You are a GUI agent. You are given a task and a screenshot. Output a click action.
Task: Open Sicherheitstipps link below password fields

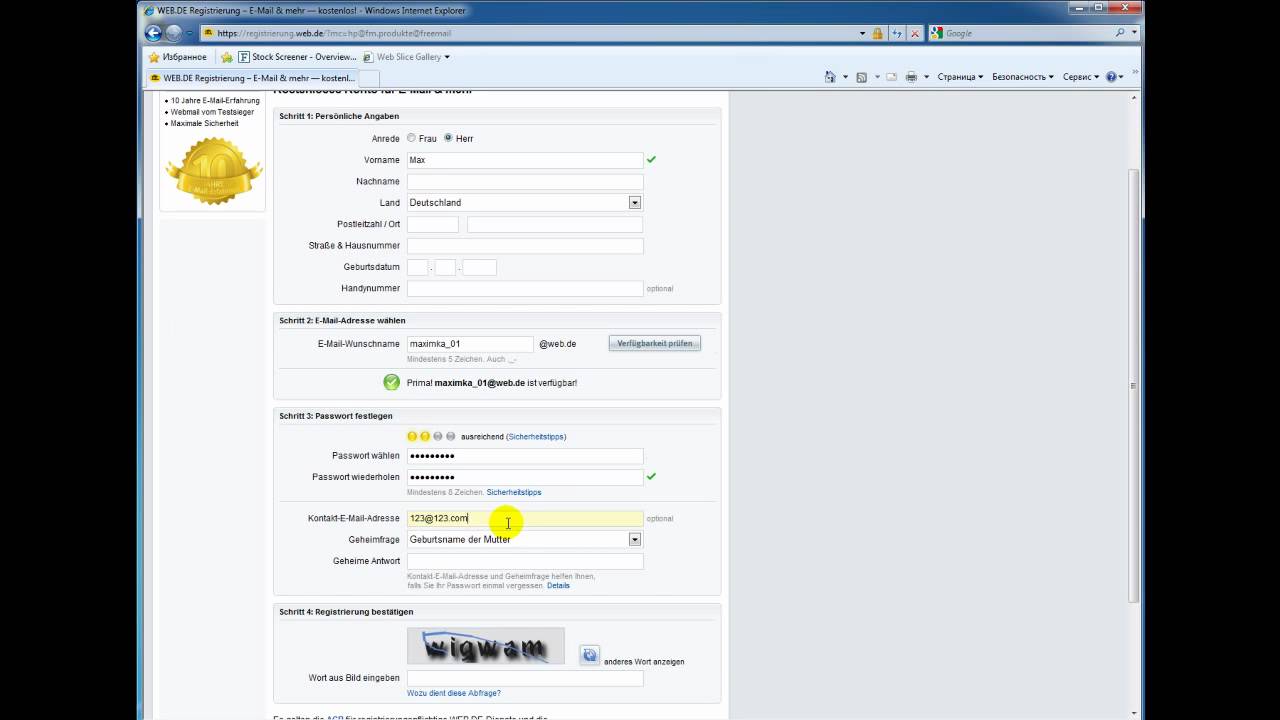click(x=514, y=493)
